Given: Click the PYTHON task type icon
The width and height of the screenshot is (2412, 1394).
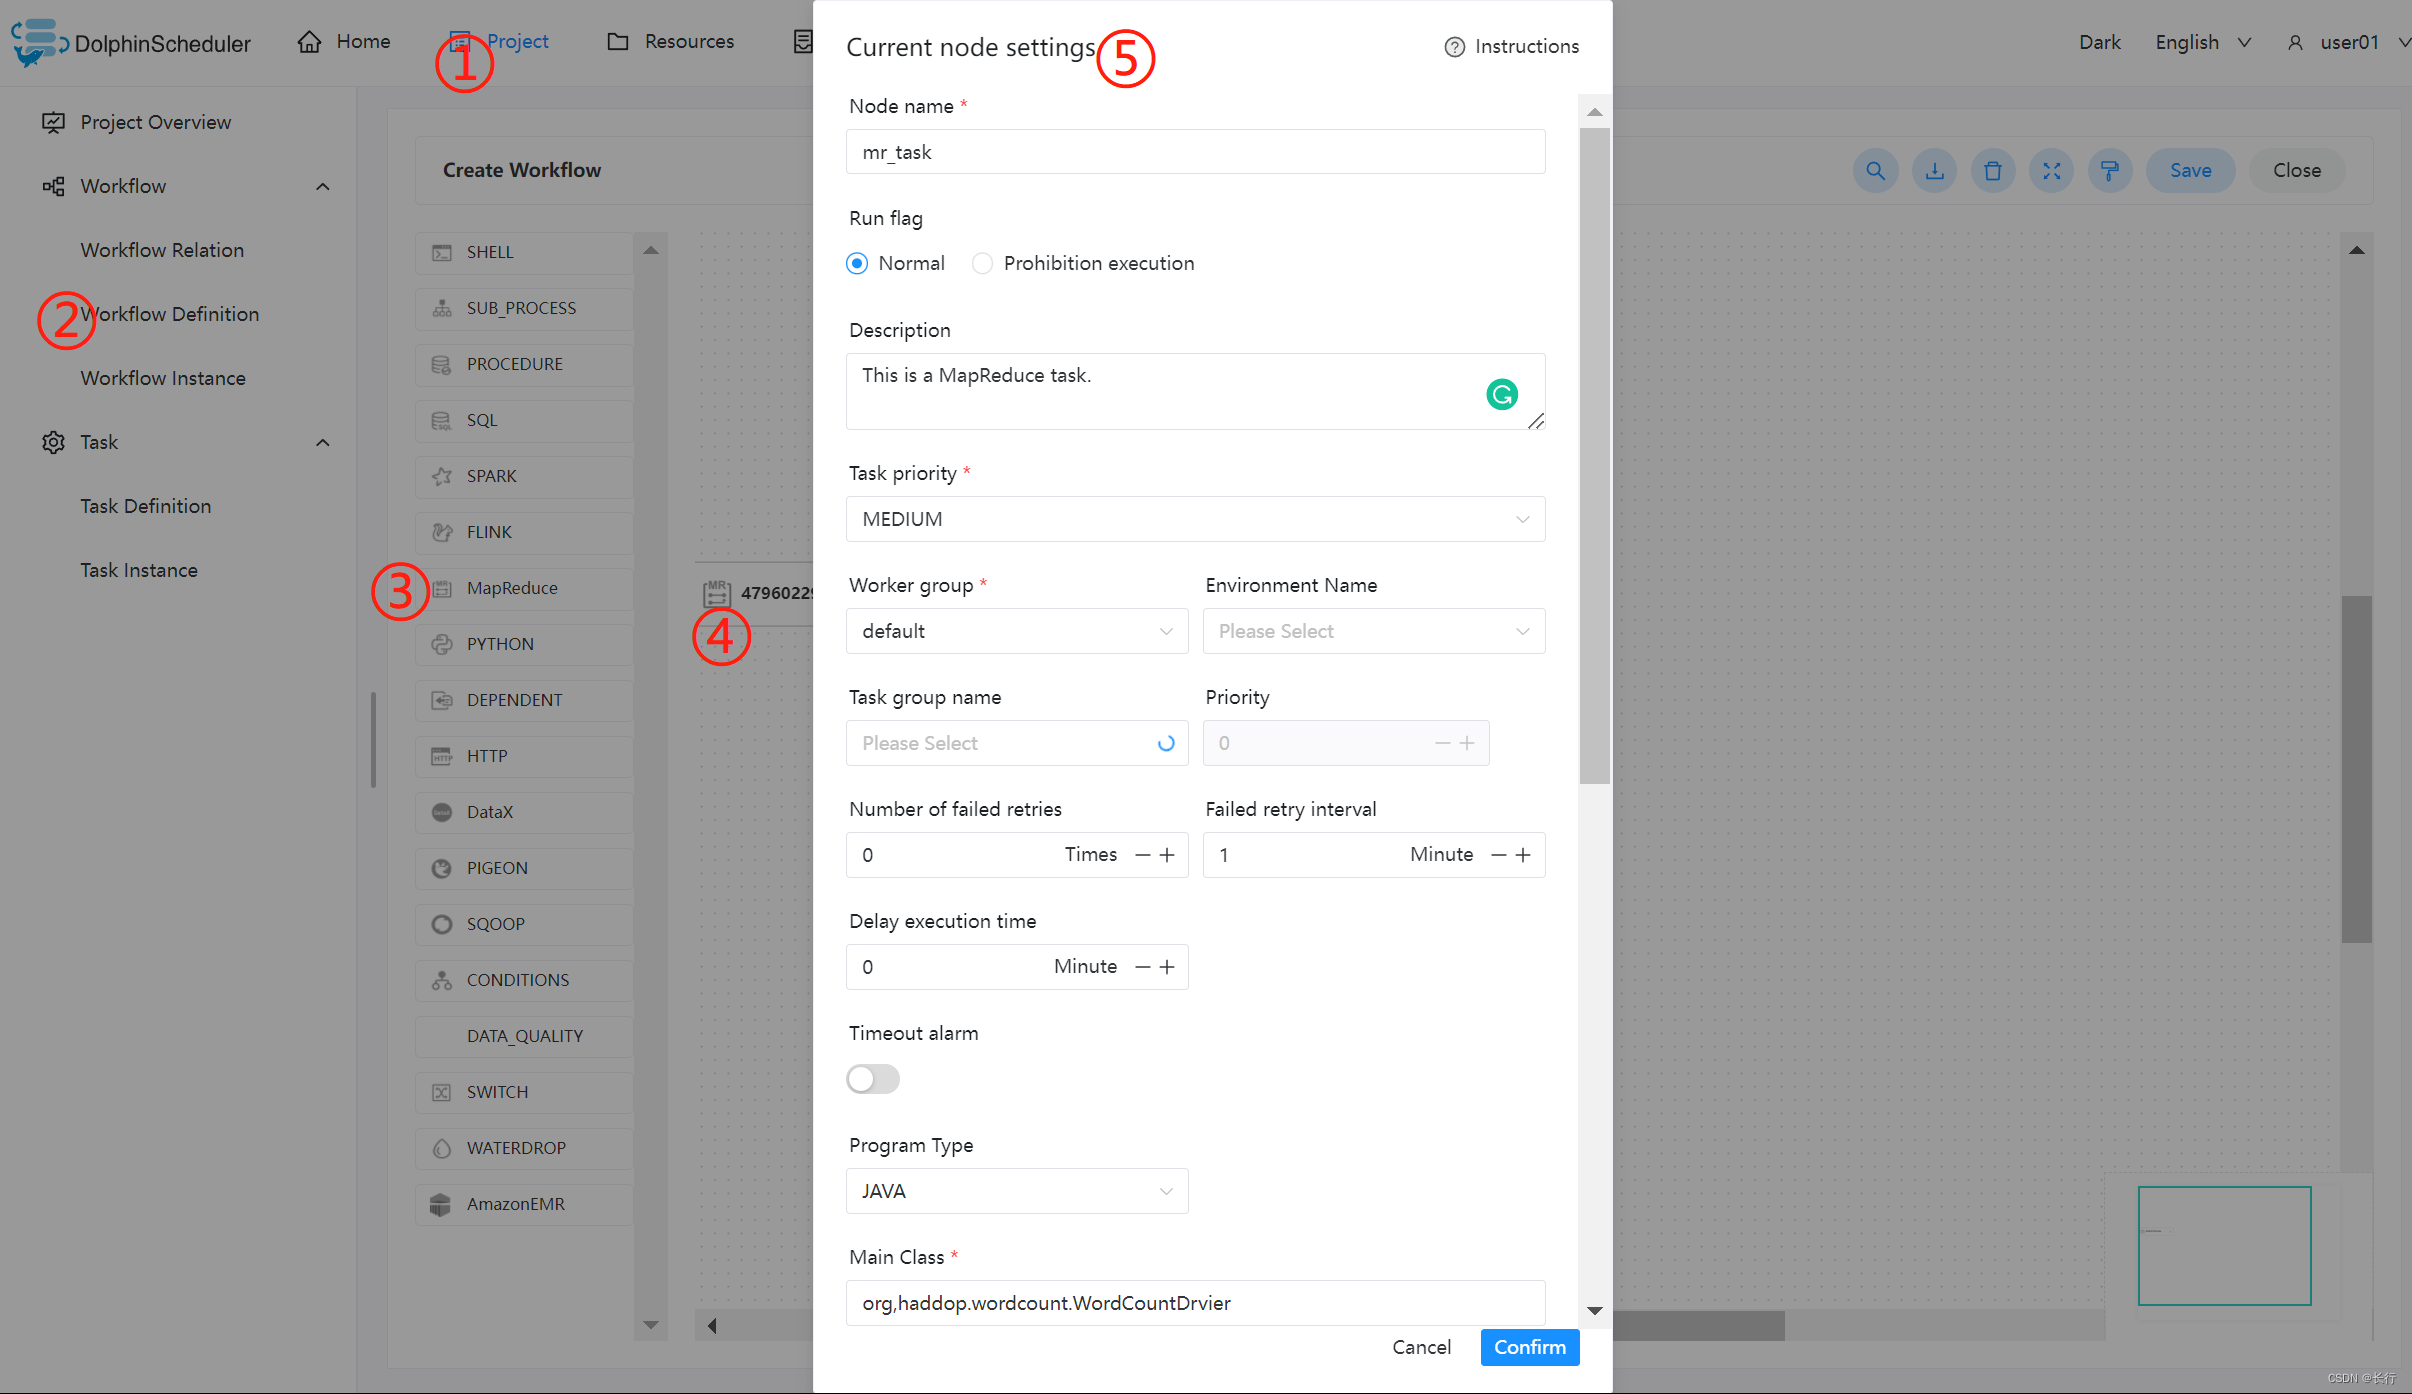Looking at the screenshot, I should coord(441,642).
